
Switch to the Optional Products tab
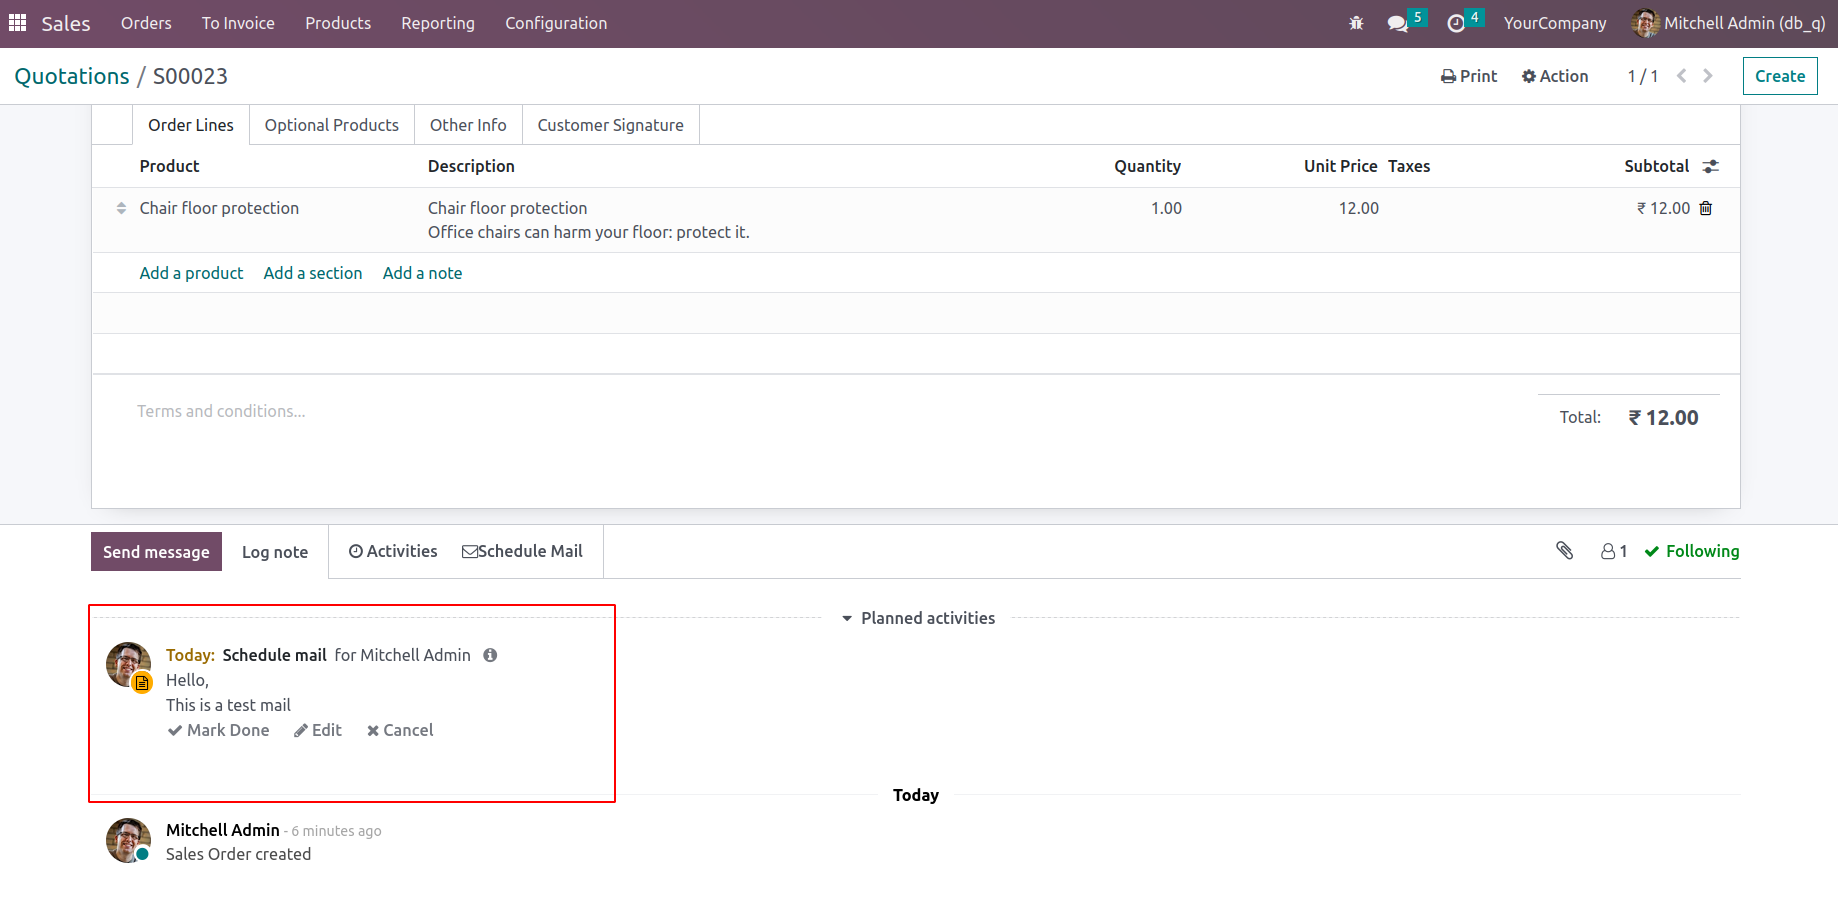[x=331, y=125]
